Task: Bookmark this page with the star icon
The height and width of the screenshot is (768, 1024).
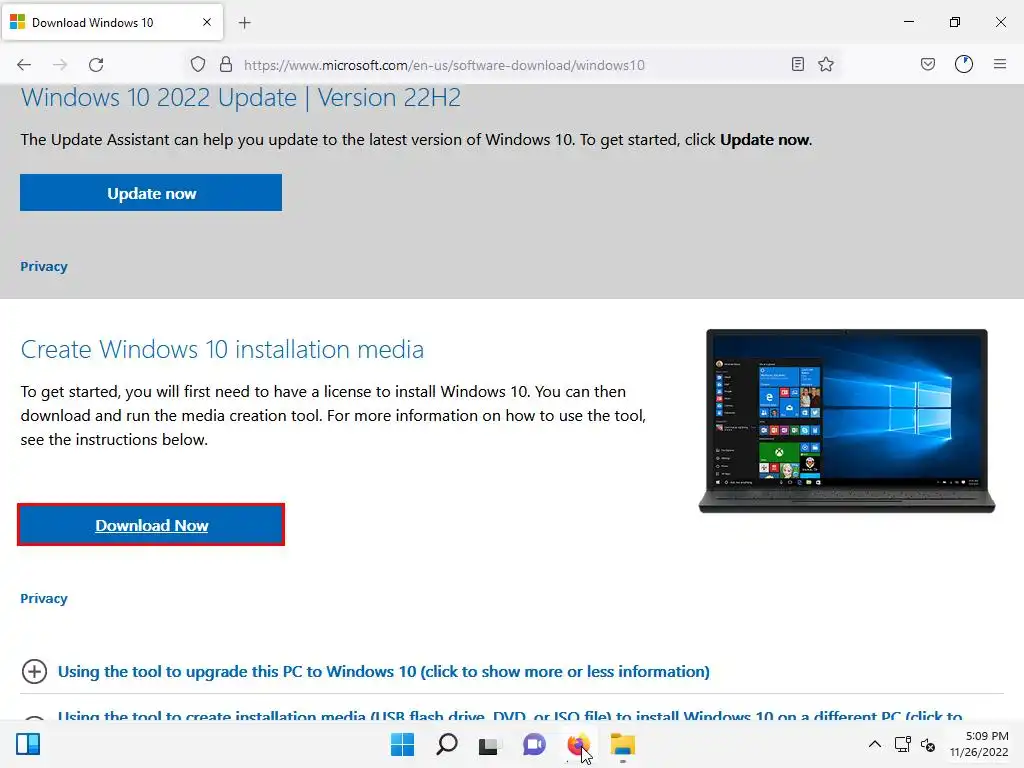Action: click(826, 64)
